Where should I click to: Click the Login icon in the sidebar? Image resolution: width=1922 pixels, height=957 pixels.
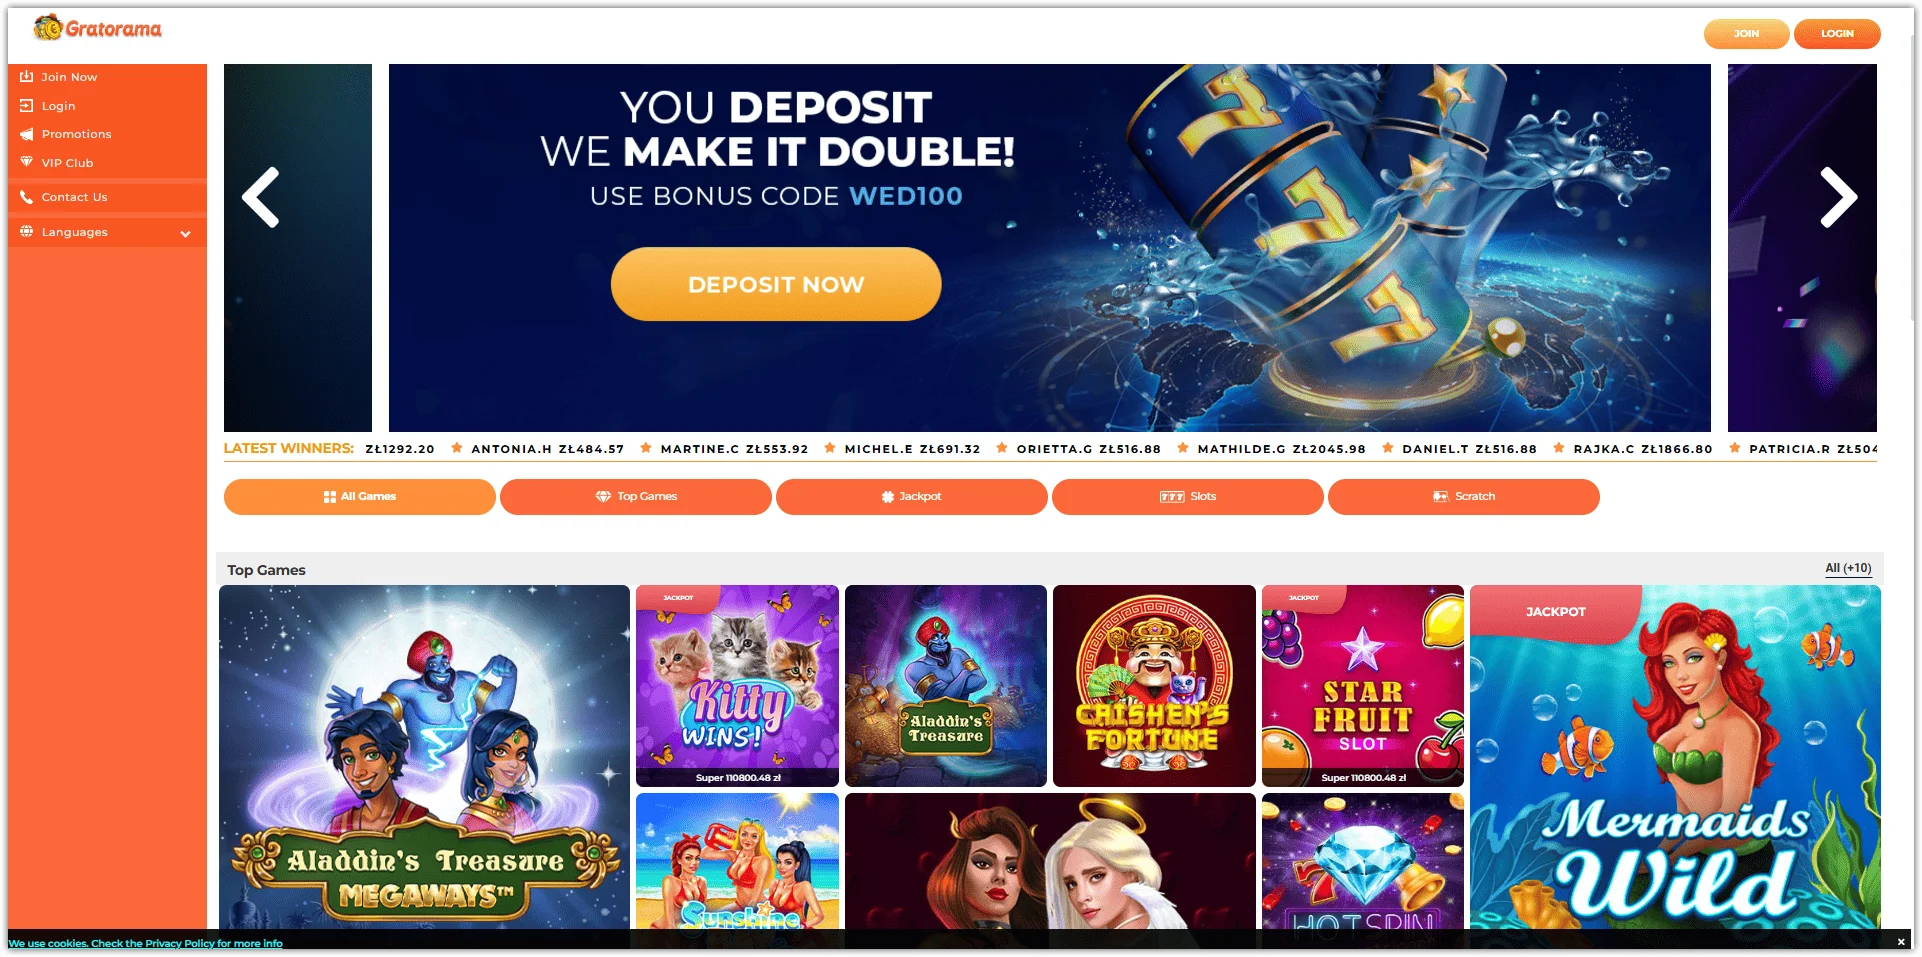27,106
